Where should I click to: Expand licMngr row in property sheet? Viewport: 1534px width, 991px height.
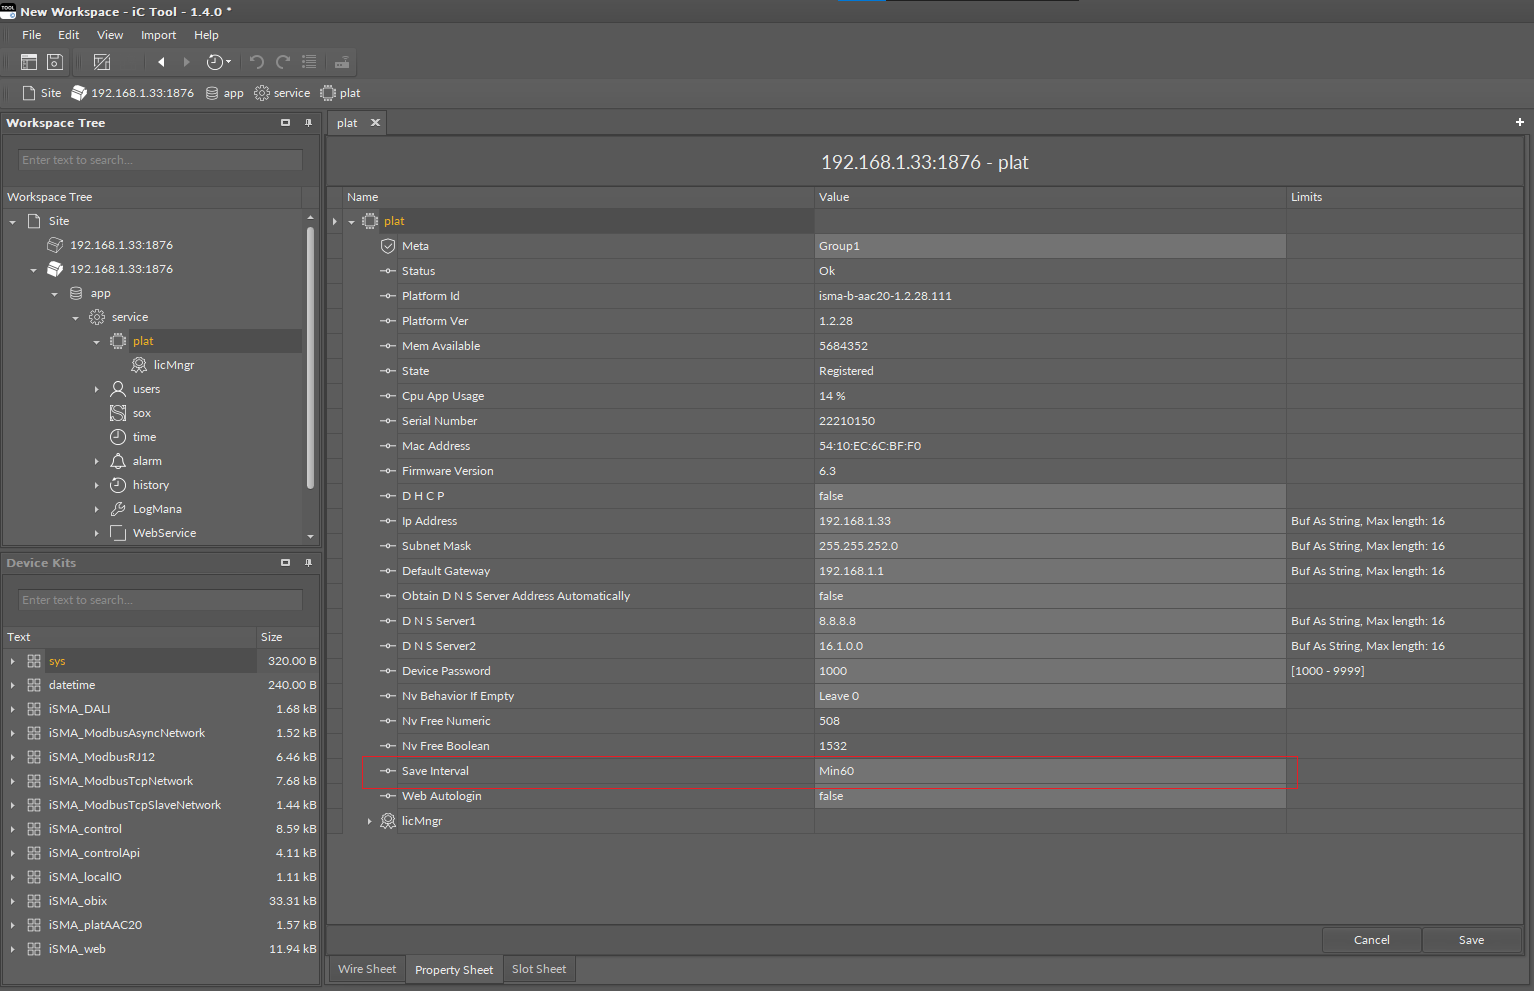[x=370, y=821]
